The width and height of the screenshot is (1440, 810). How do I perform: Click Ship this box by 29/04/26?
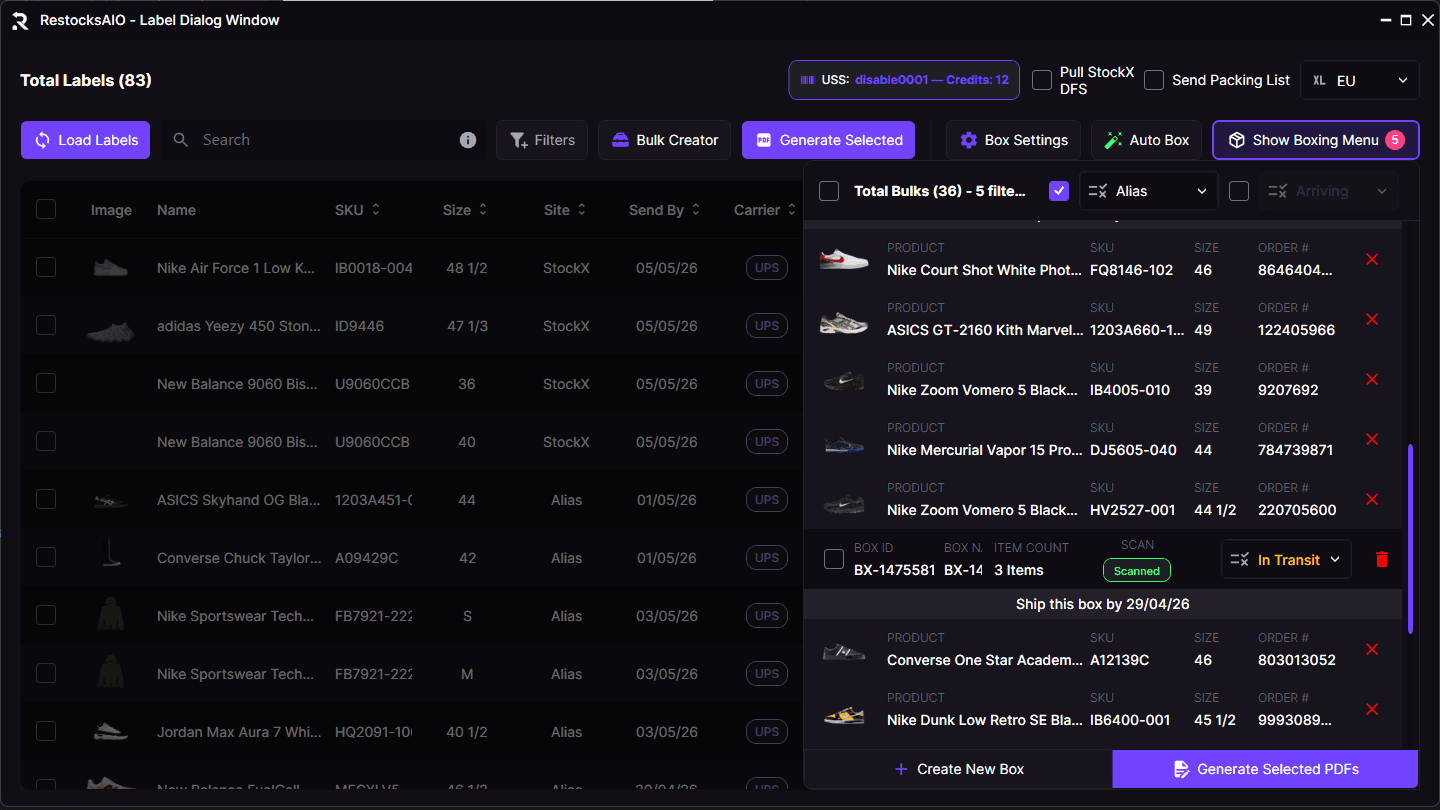(1103, 604)
